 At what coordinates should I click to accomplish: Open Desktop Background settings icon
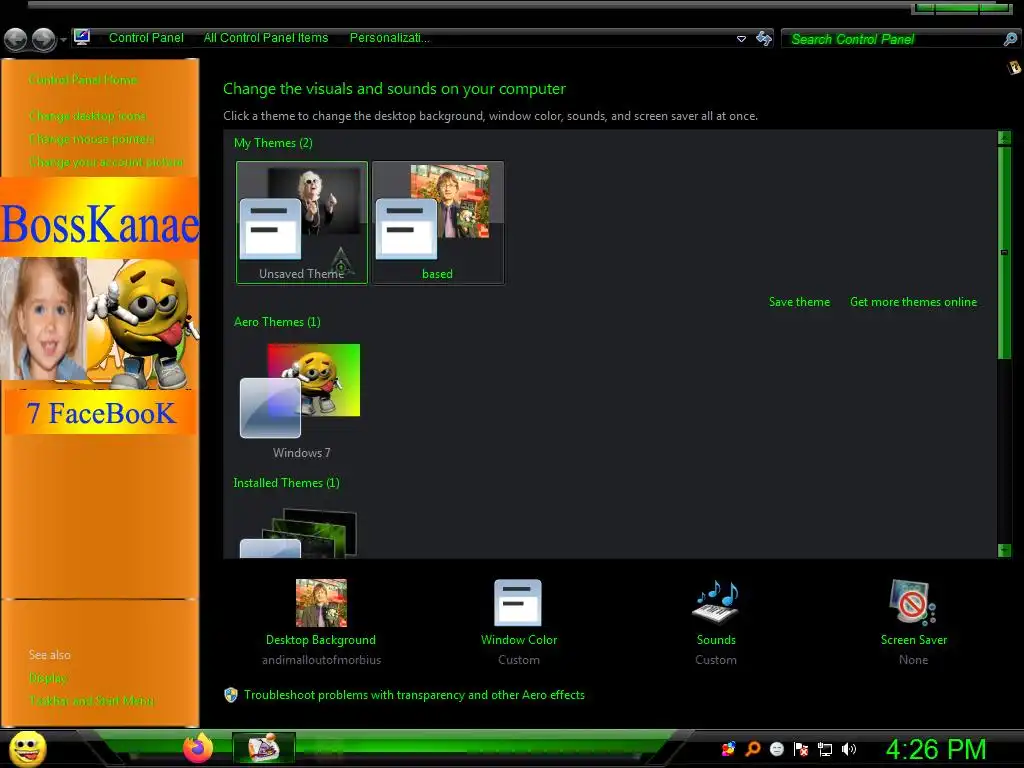tap(321, 603)
